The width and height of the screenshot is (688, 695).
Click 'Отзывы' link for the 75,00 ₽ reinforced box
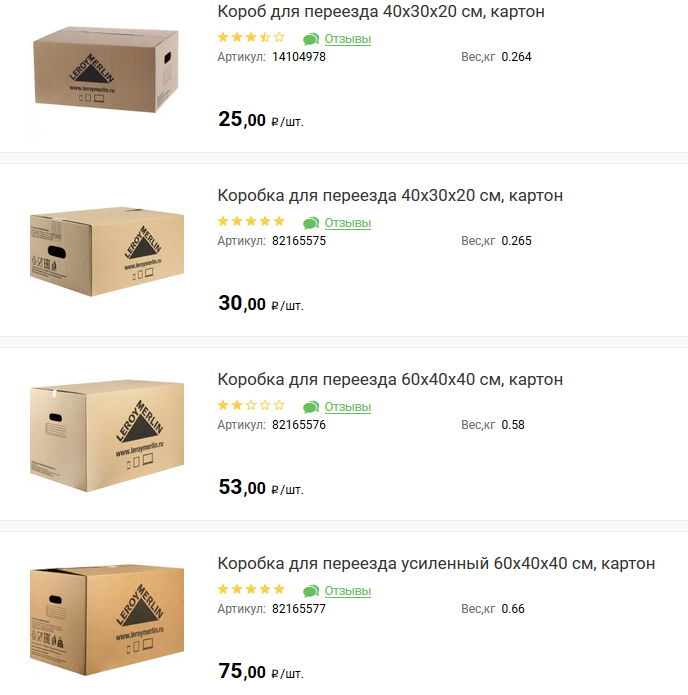point(348,591)
